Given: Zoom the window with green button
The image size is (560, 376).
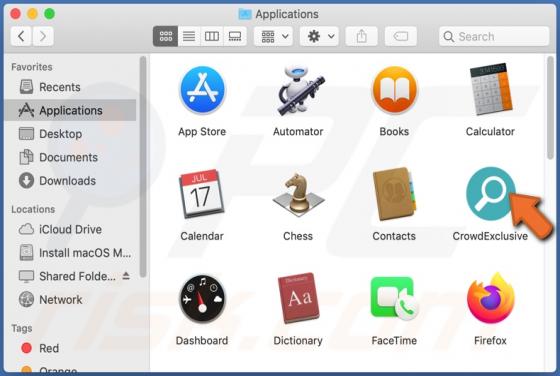Looking at the screenshot, I should click(49, 14).
